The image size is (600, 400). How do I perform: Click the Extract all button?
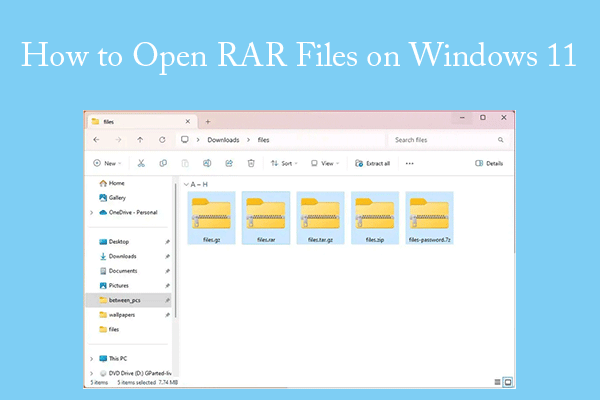point(372,163)
